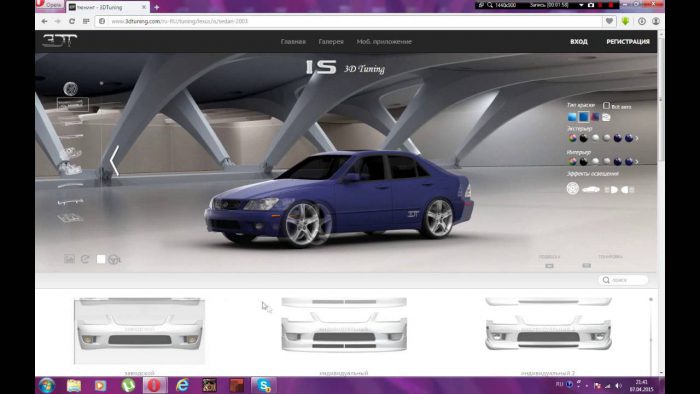Image resolution: width=700 pixels, height=394 pixels.
Task: Choose black interior color ball
Action: [x=583, y=162]
